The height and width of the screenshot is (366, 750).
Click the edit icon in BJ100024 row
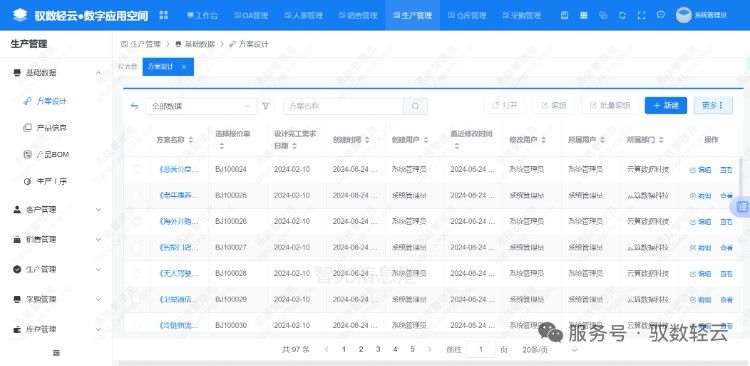click(x=692, y=170)
